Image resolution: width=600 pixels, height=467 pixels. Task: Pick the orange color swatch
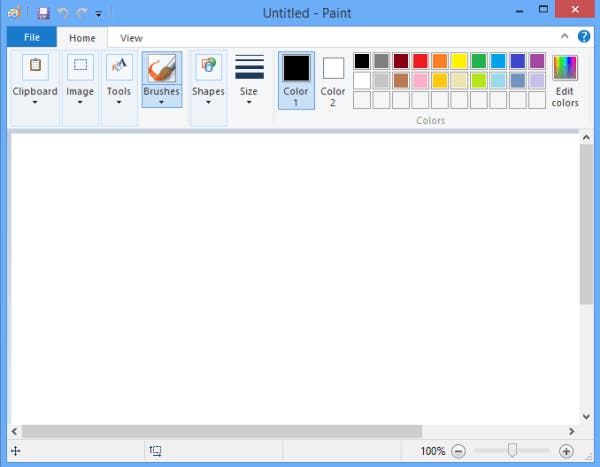440,61
